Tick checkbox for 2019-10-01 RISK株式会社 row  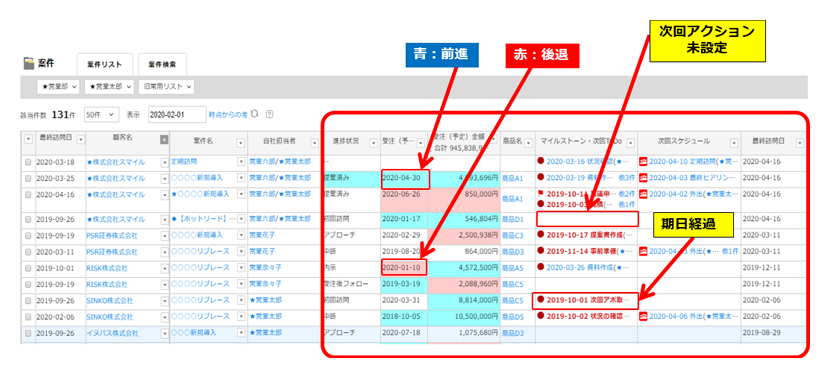(28, 268)
